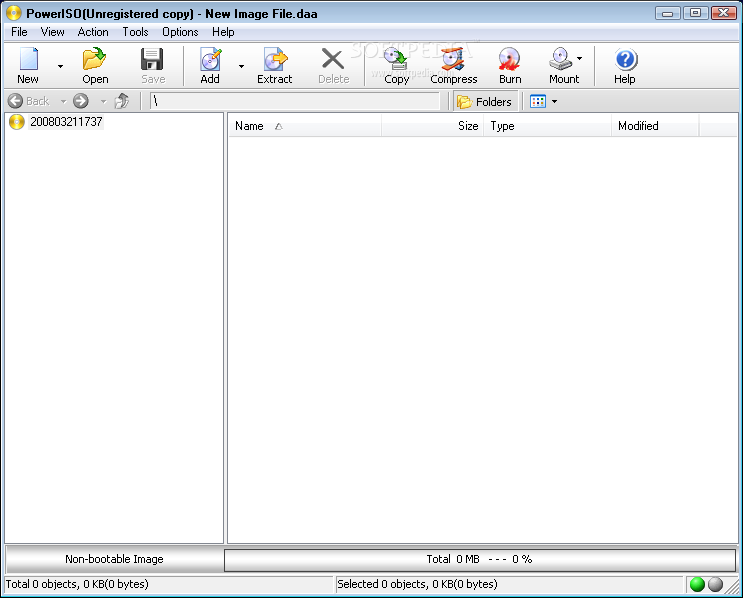Select the 200803211737 tree node
743x598 pixels.
(x=66, y=122)
